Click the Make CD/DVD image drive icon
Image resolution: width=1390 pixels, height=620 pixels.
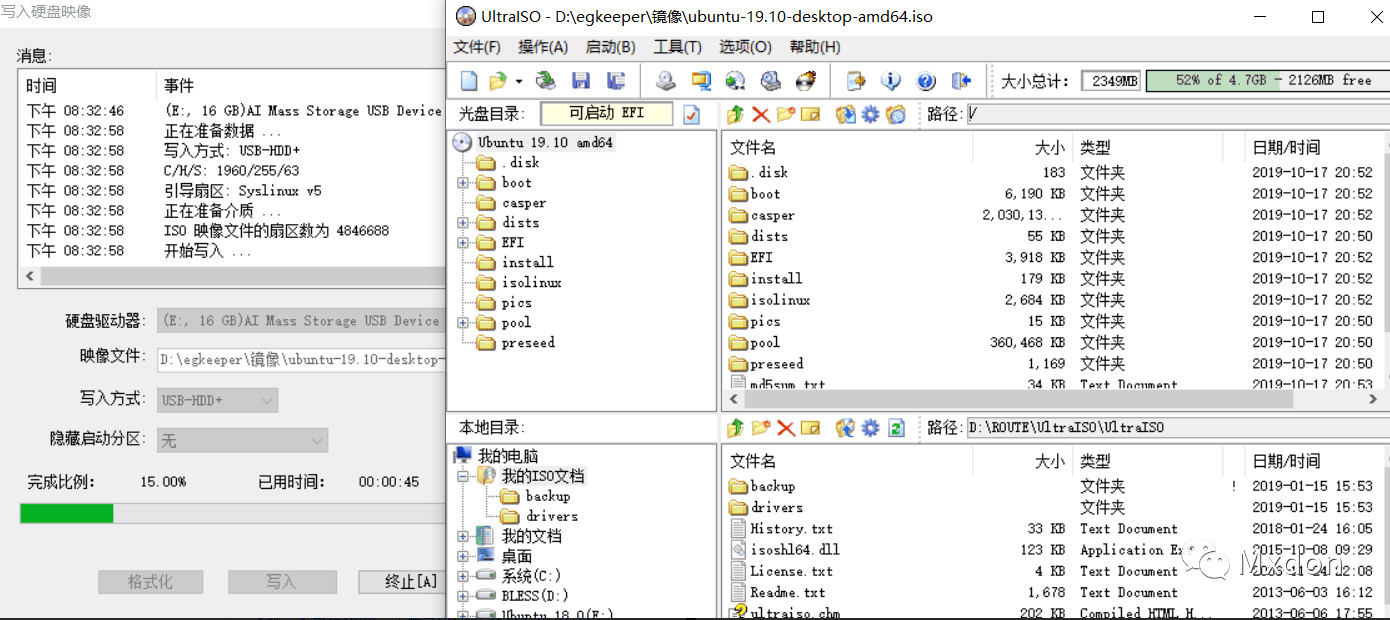coord(666,81)
